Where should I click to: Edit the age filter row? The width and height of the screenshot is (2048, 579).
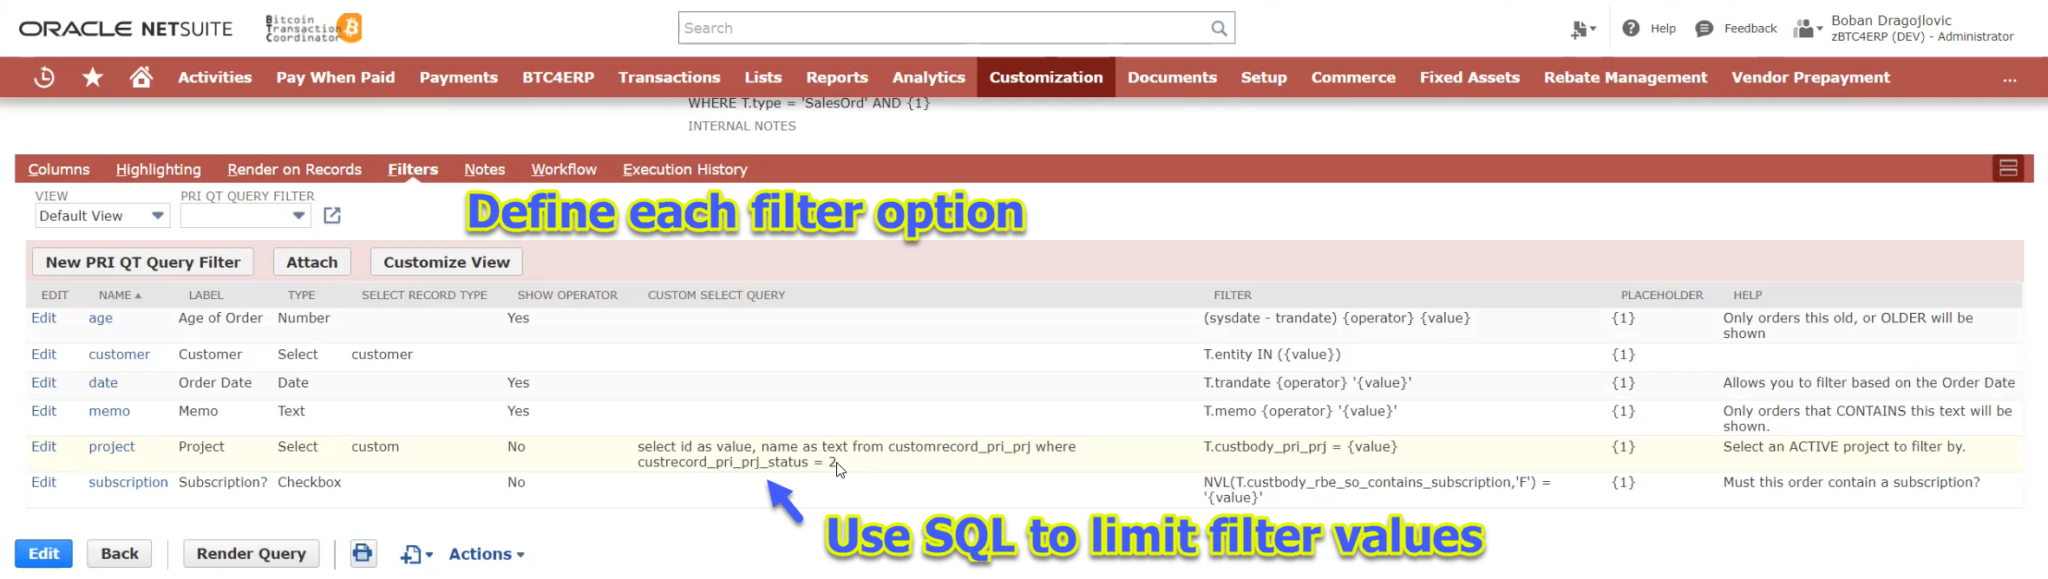[x=44, y=318]
